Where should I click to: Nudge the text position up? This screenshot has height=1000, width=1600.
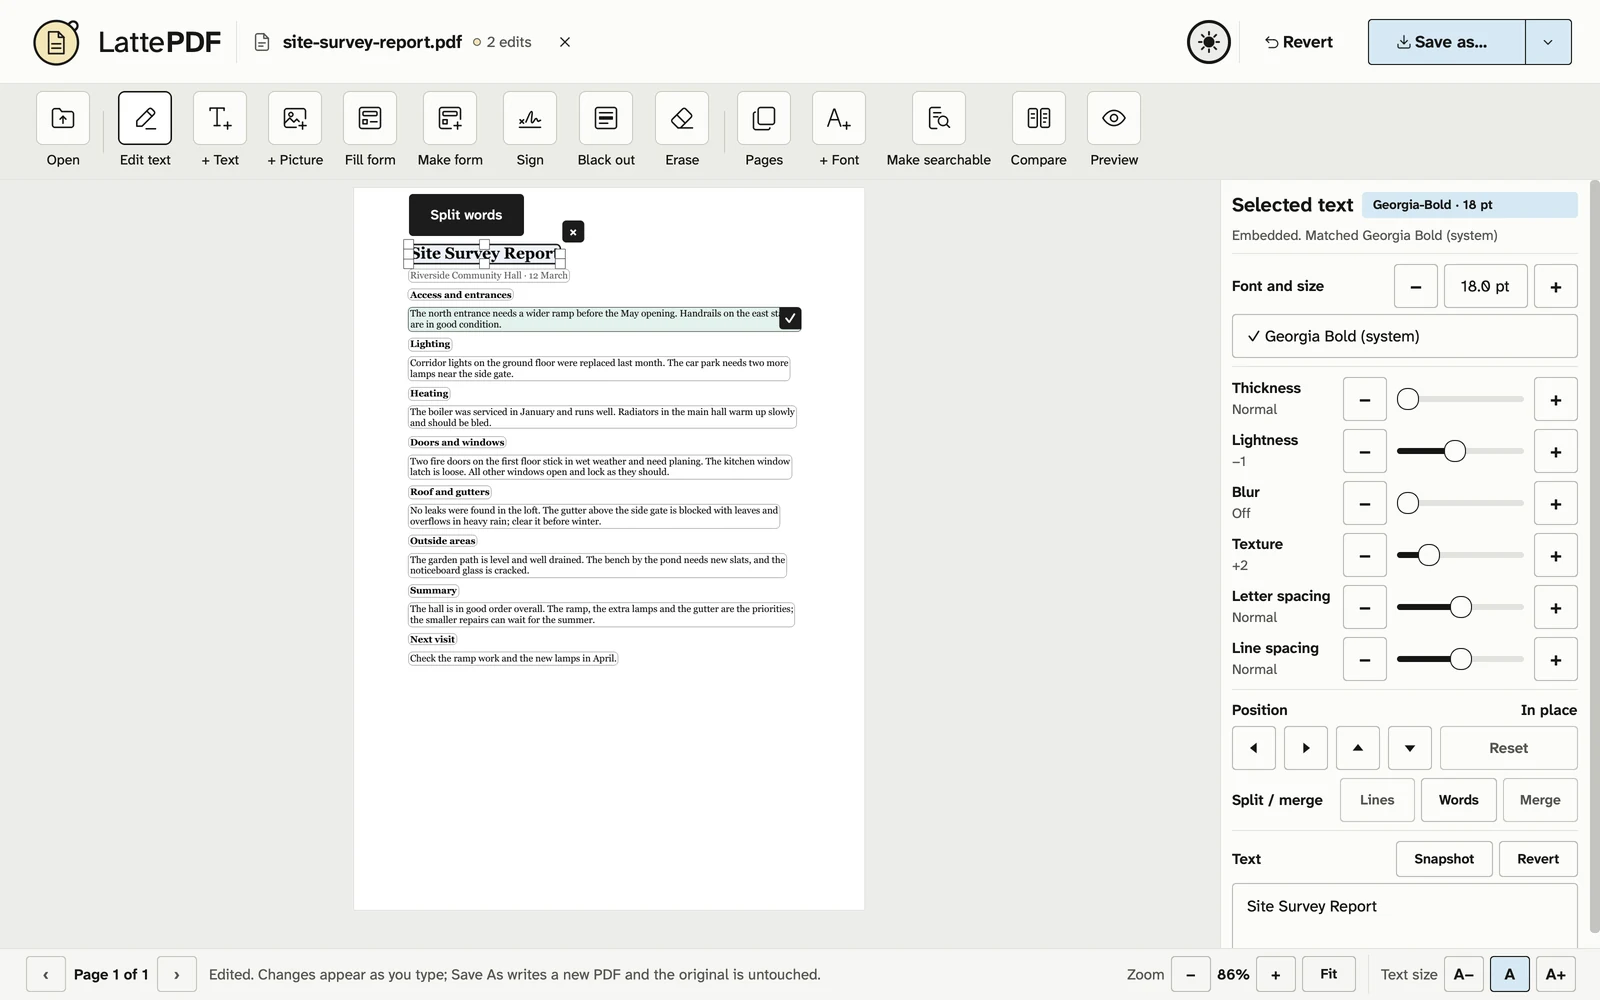point(1358,748)
